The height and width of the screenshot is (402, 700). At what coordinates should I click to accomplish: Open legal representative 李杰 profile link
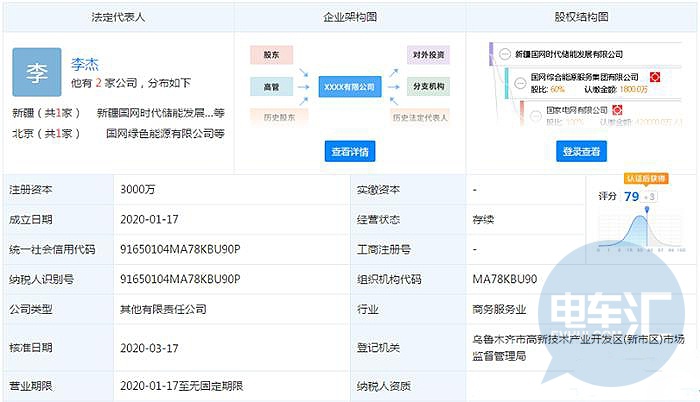point(84,64)
